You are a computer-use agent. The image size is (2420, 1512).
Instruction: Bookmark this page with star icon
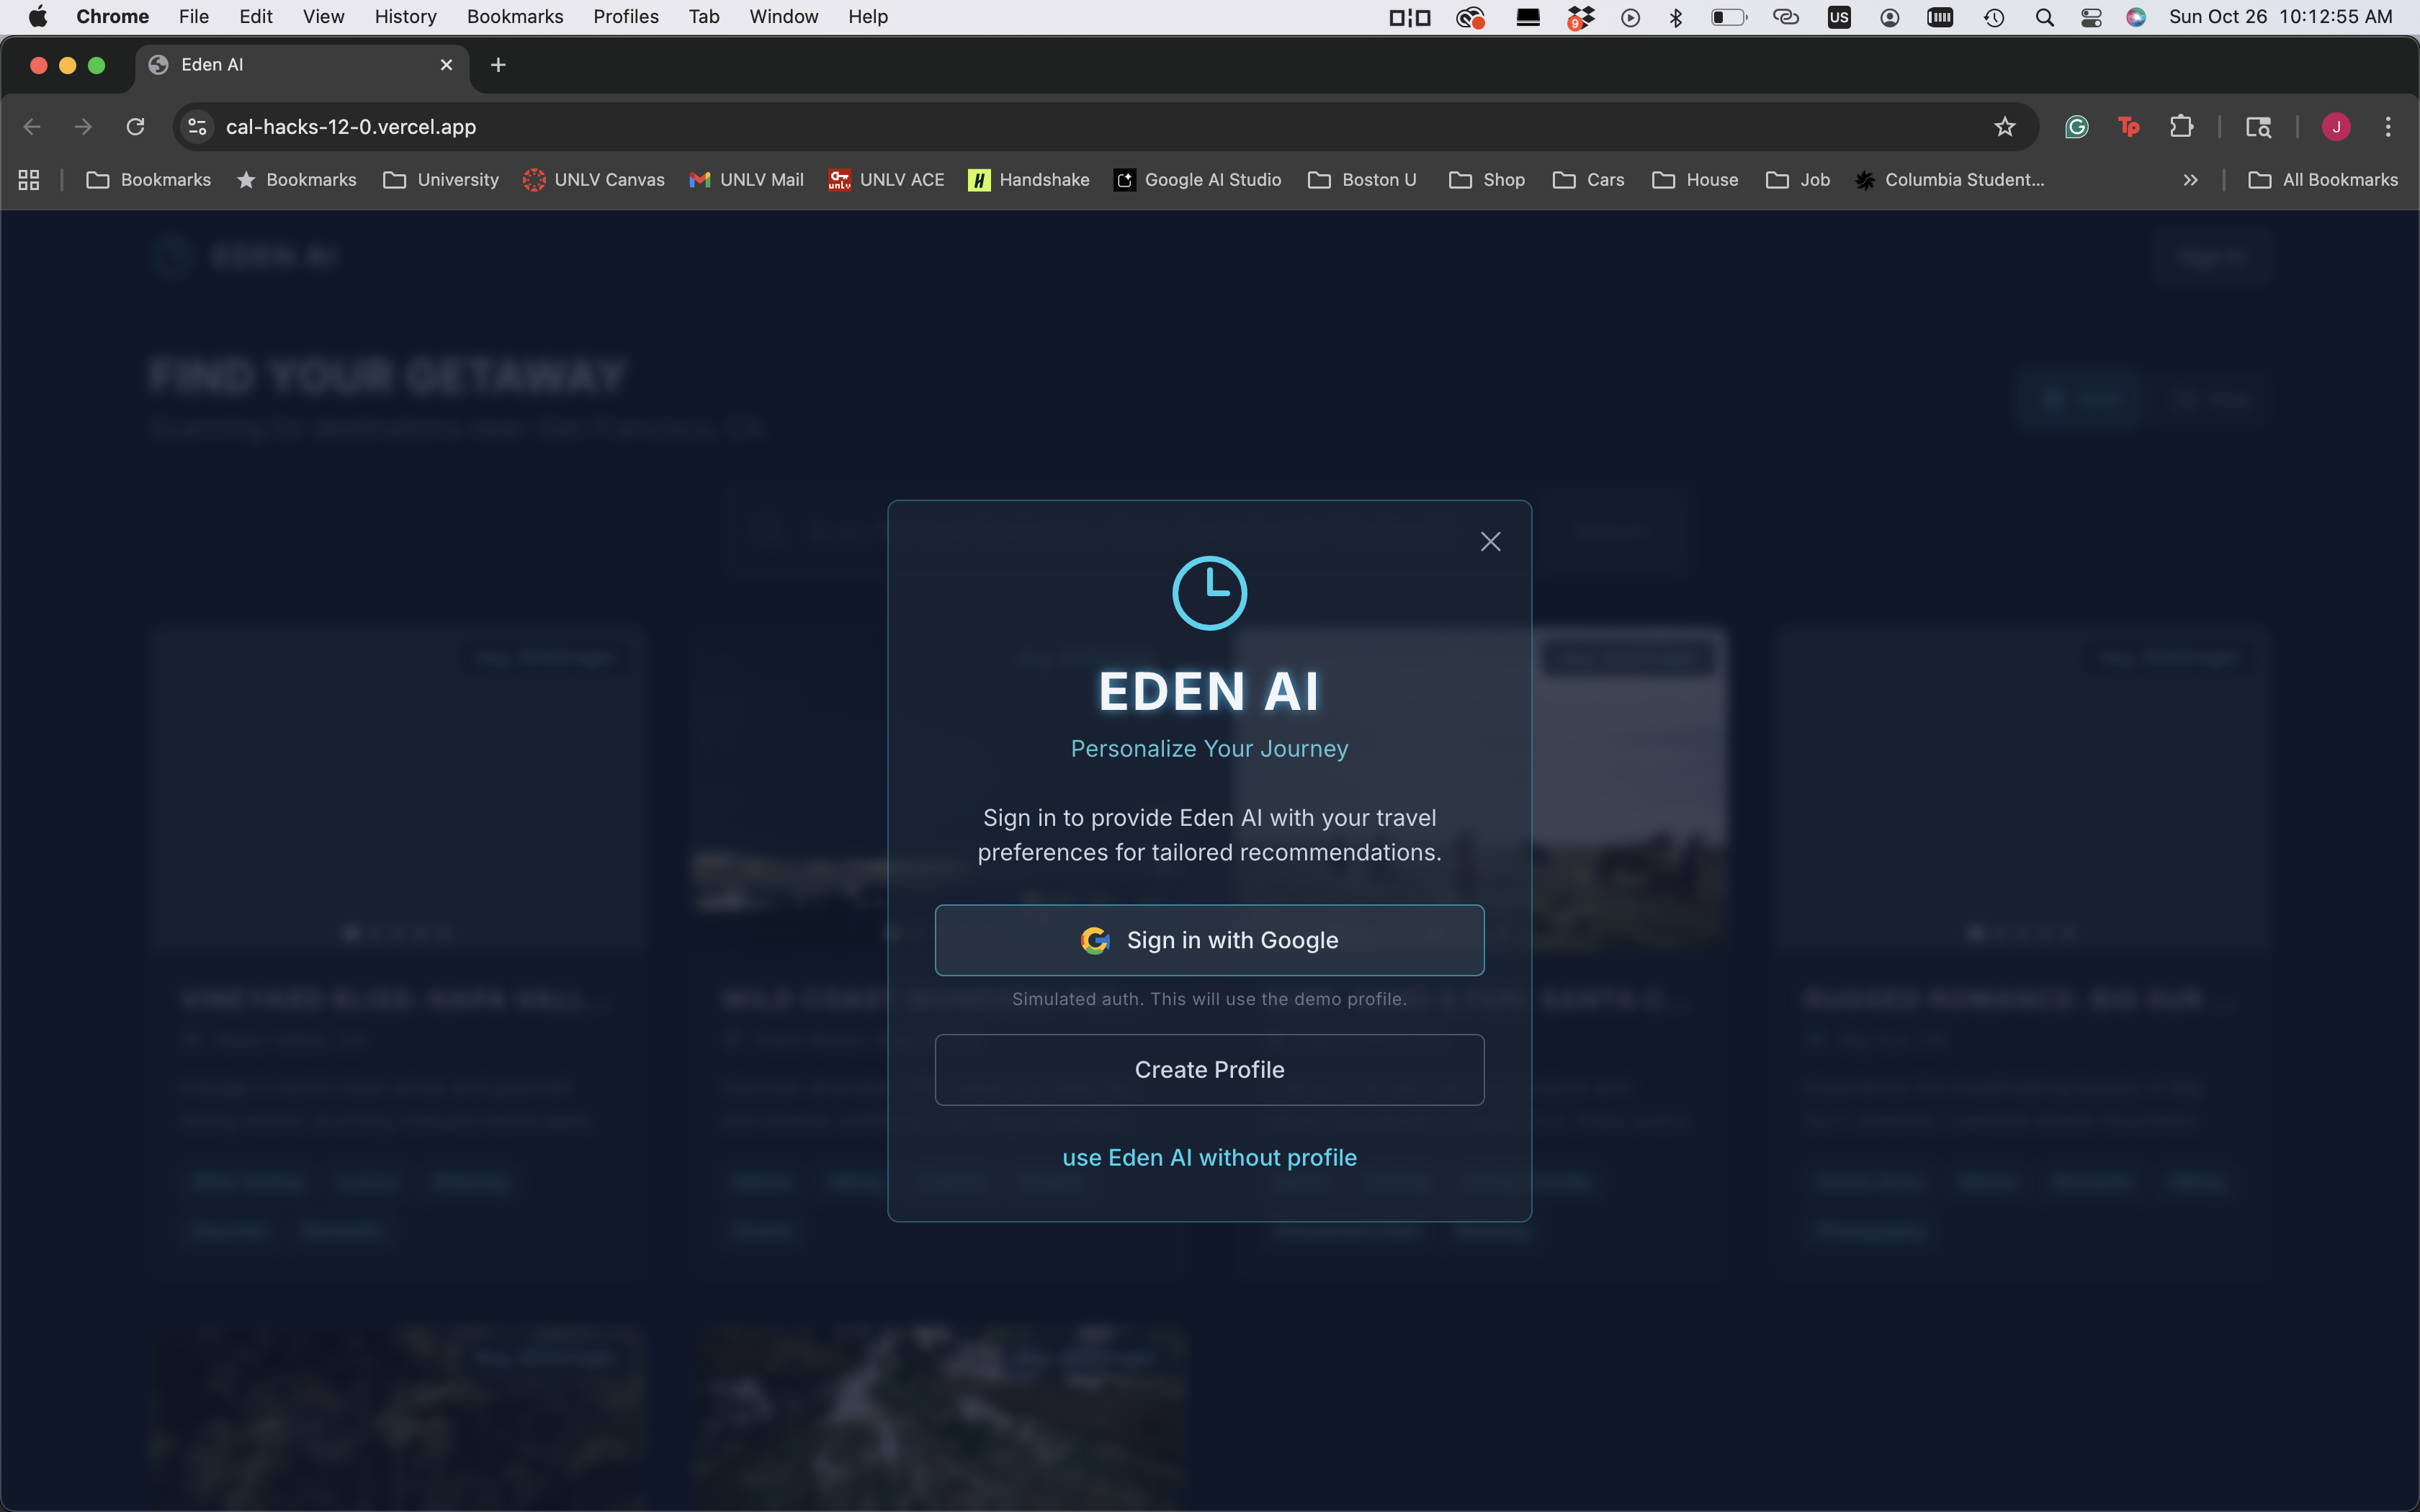2004,127
